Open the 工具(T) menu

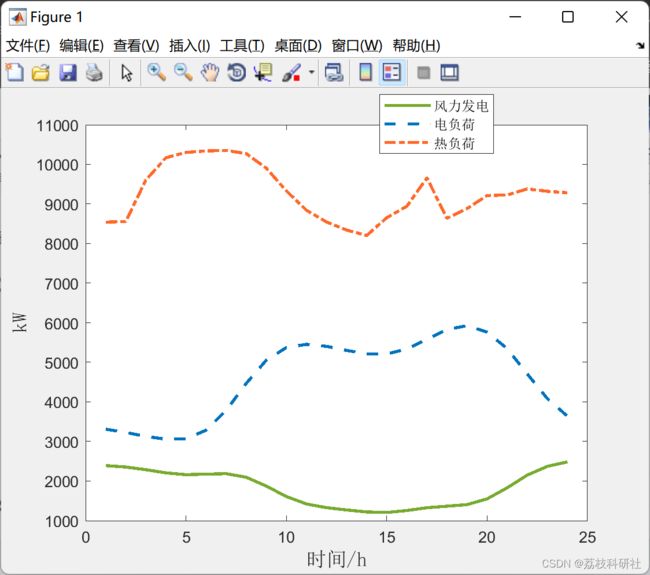tap(242, 45)
